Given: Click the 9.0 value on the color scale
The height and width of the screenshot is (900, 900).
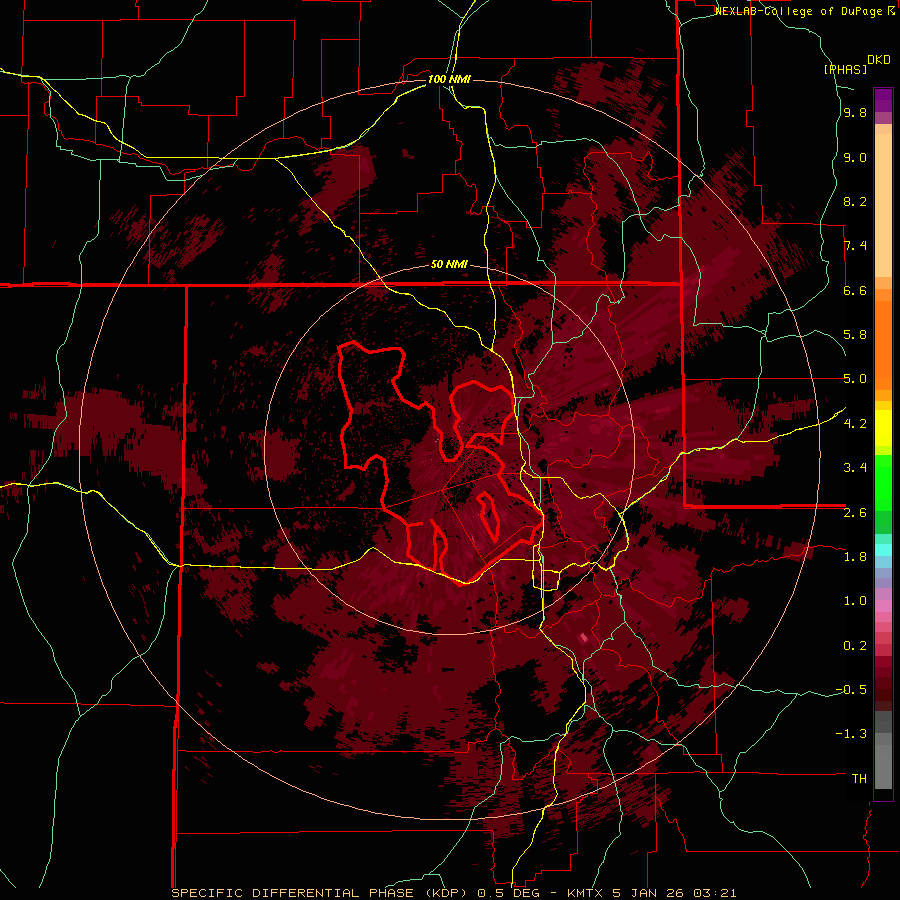Looking at the screenshot, I should tap(855, 157).
